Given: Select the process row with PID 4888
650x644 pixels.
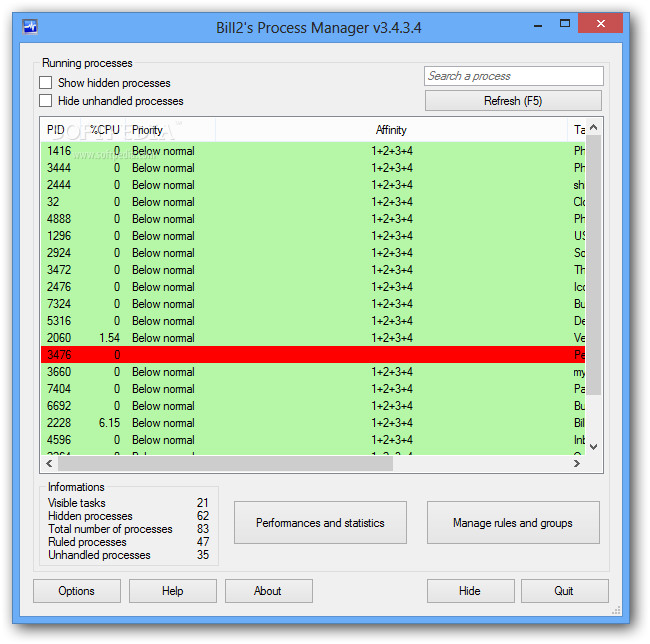Looking at the screenshot, I should 313,219.
